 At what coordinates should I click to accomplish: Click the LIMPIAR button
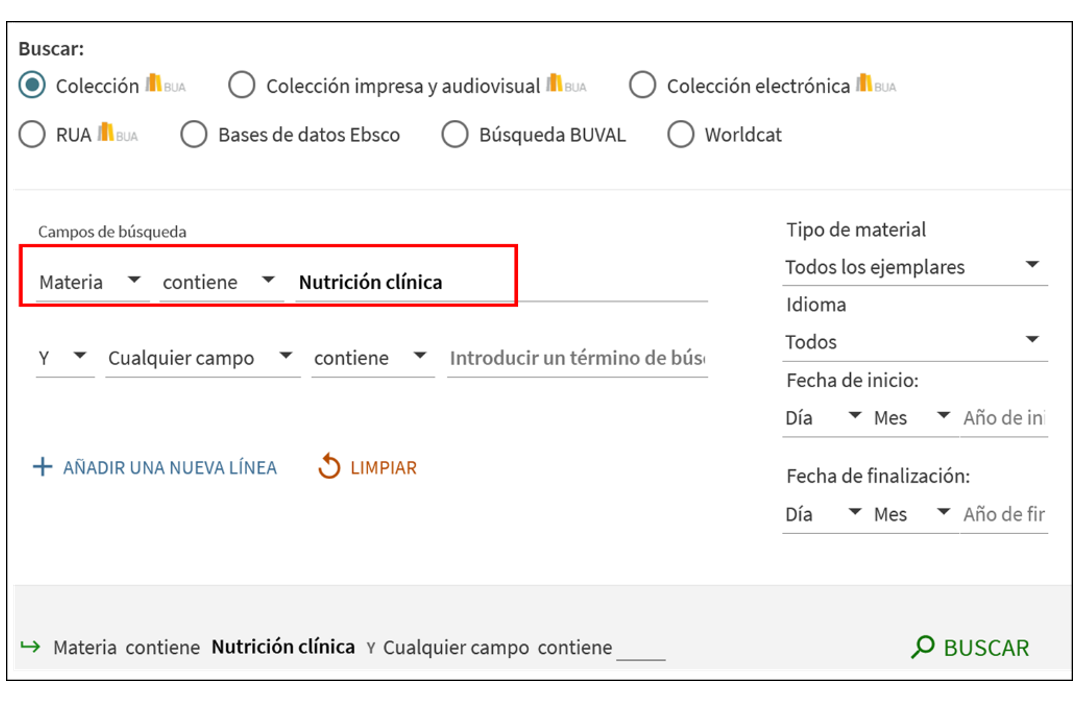[x=383, y=468]
